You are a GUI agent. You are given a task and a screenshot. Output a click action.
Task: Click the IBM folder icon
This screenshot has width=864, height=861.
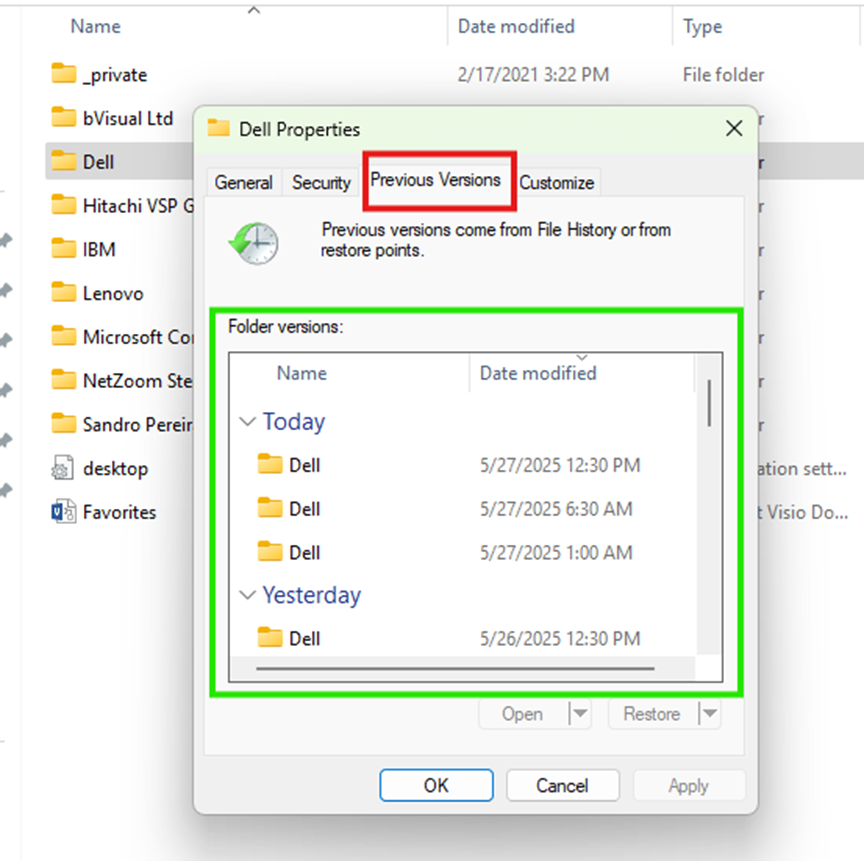[x=63, y=248]
